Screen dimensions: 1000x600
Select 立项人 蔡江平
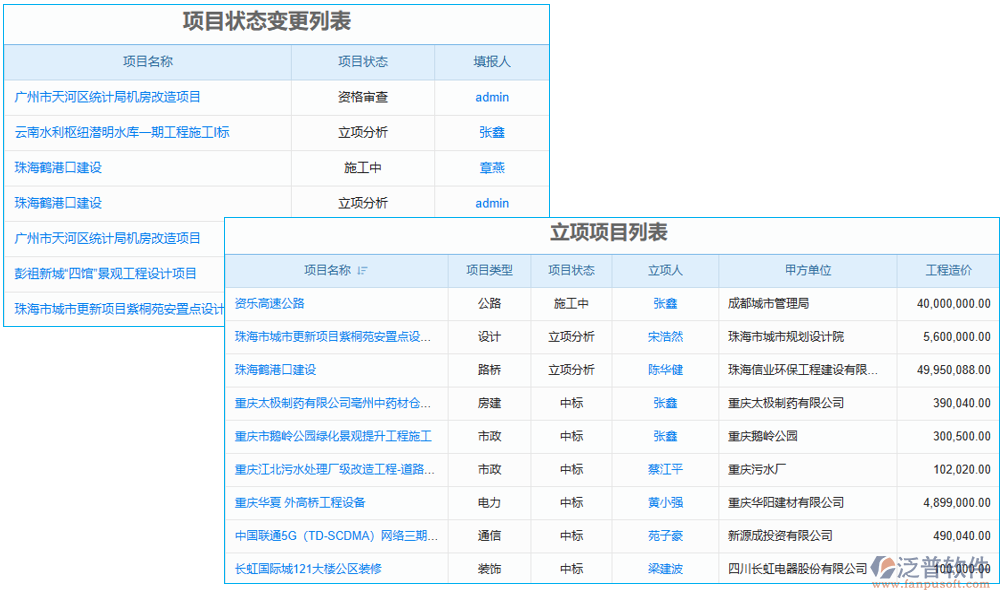tap(665, 469)
